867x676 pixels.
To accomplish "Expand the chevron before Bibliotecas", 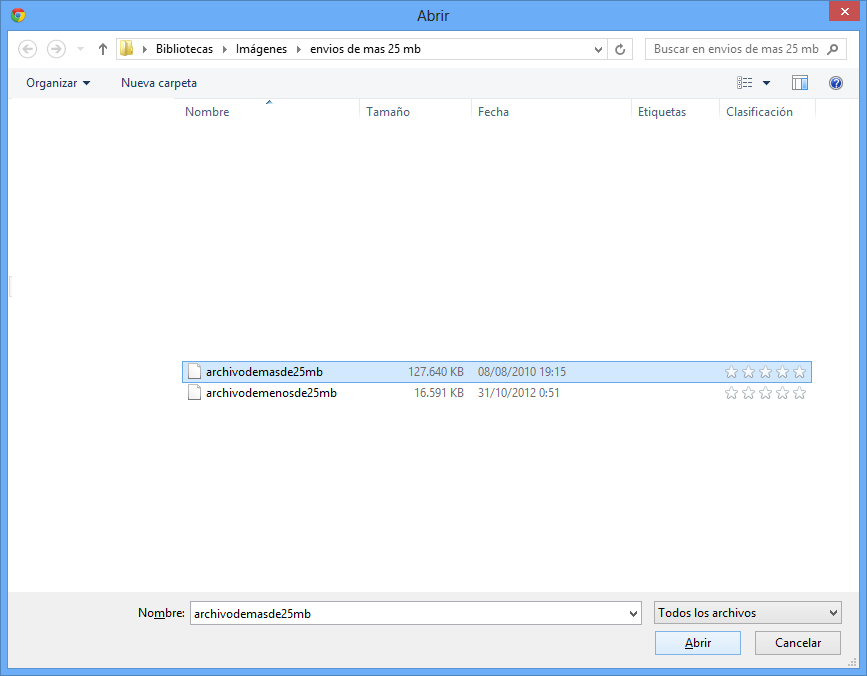I will pyautogui.click(x=145, y=49).
